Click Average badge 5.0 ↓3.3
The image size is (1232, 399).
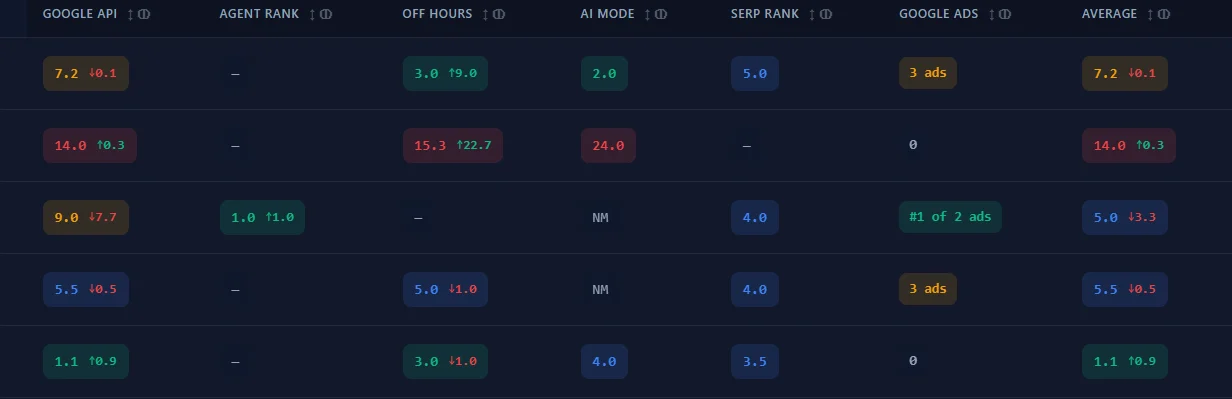click(1125, 217)
